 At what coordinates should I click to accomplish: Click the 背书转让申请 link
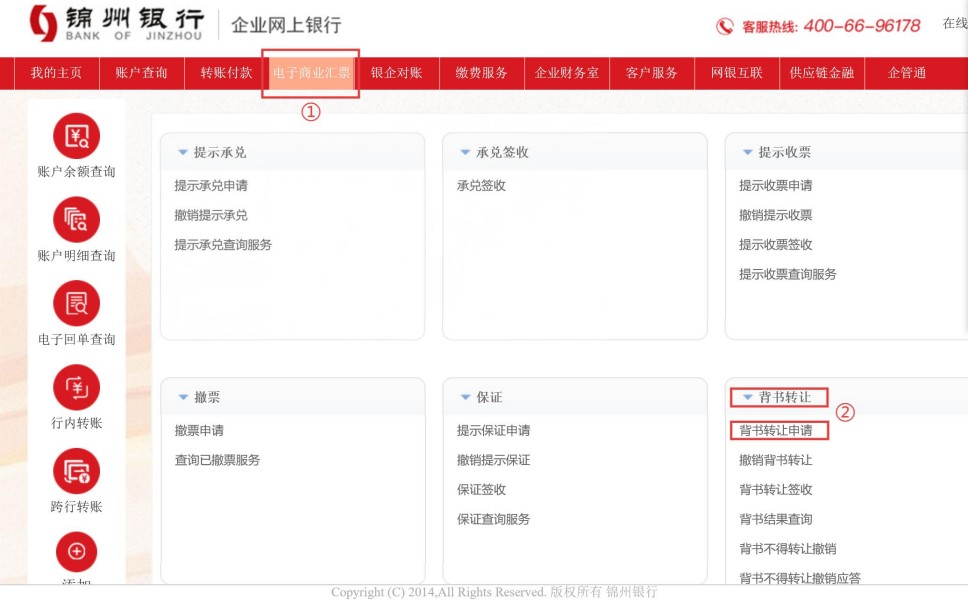(775, 431)
